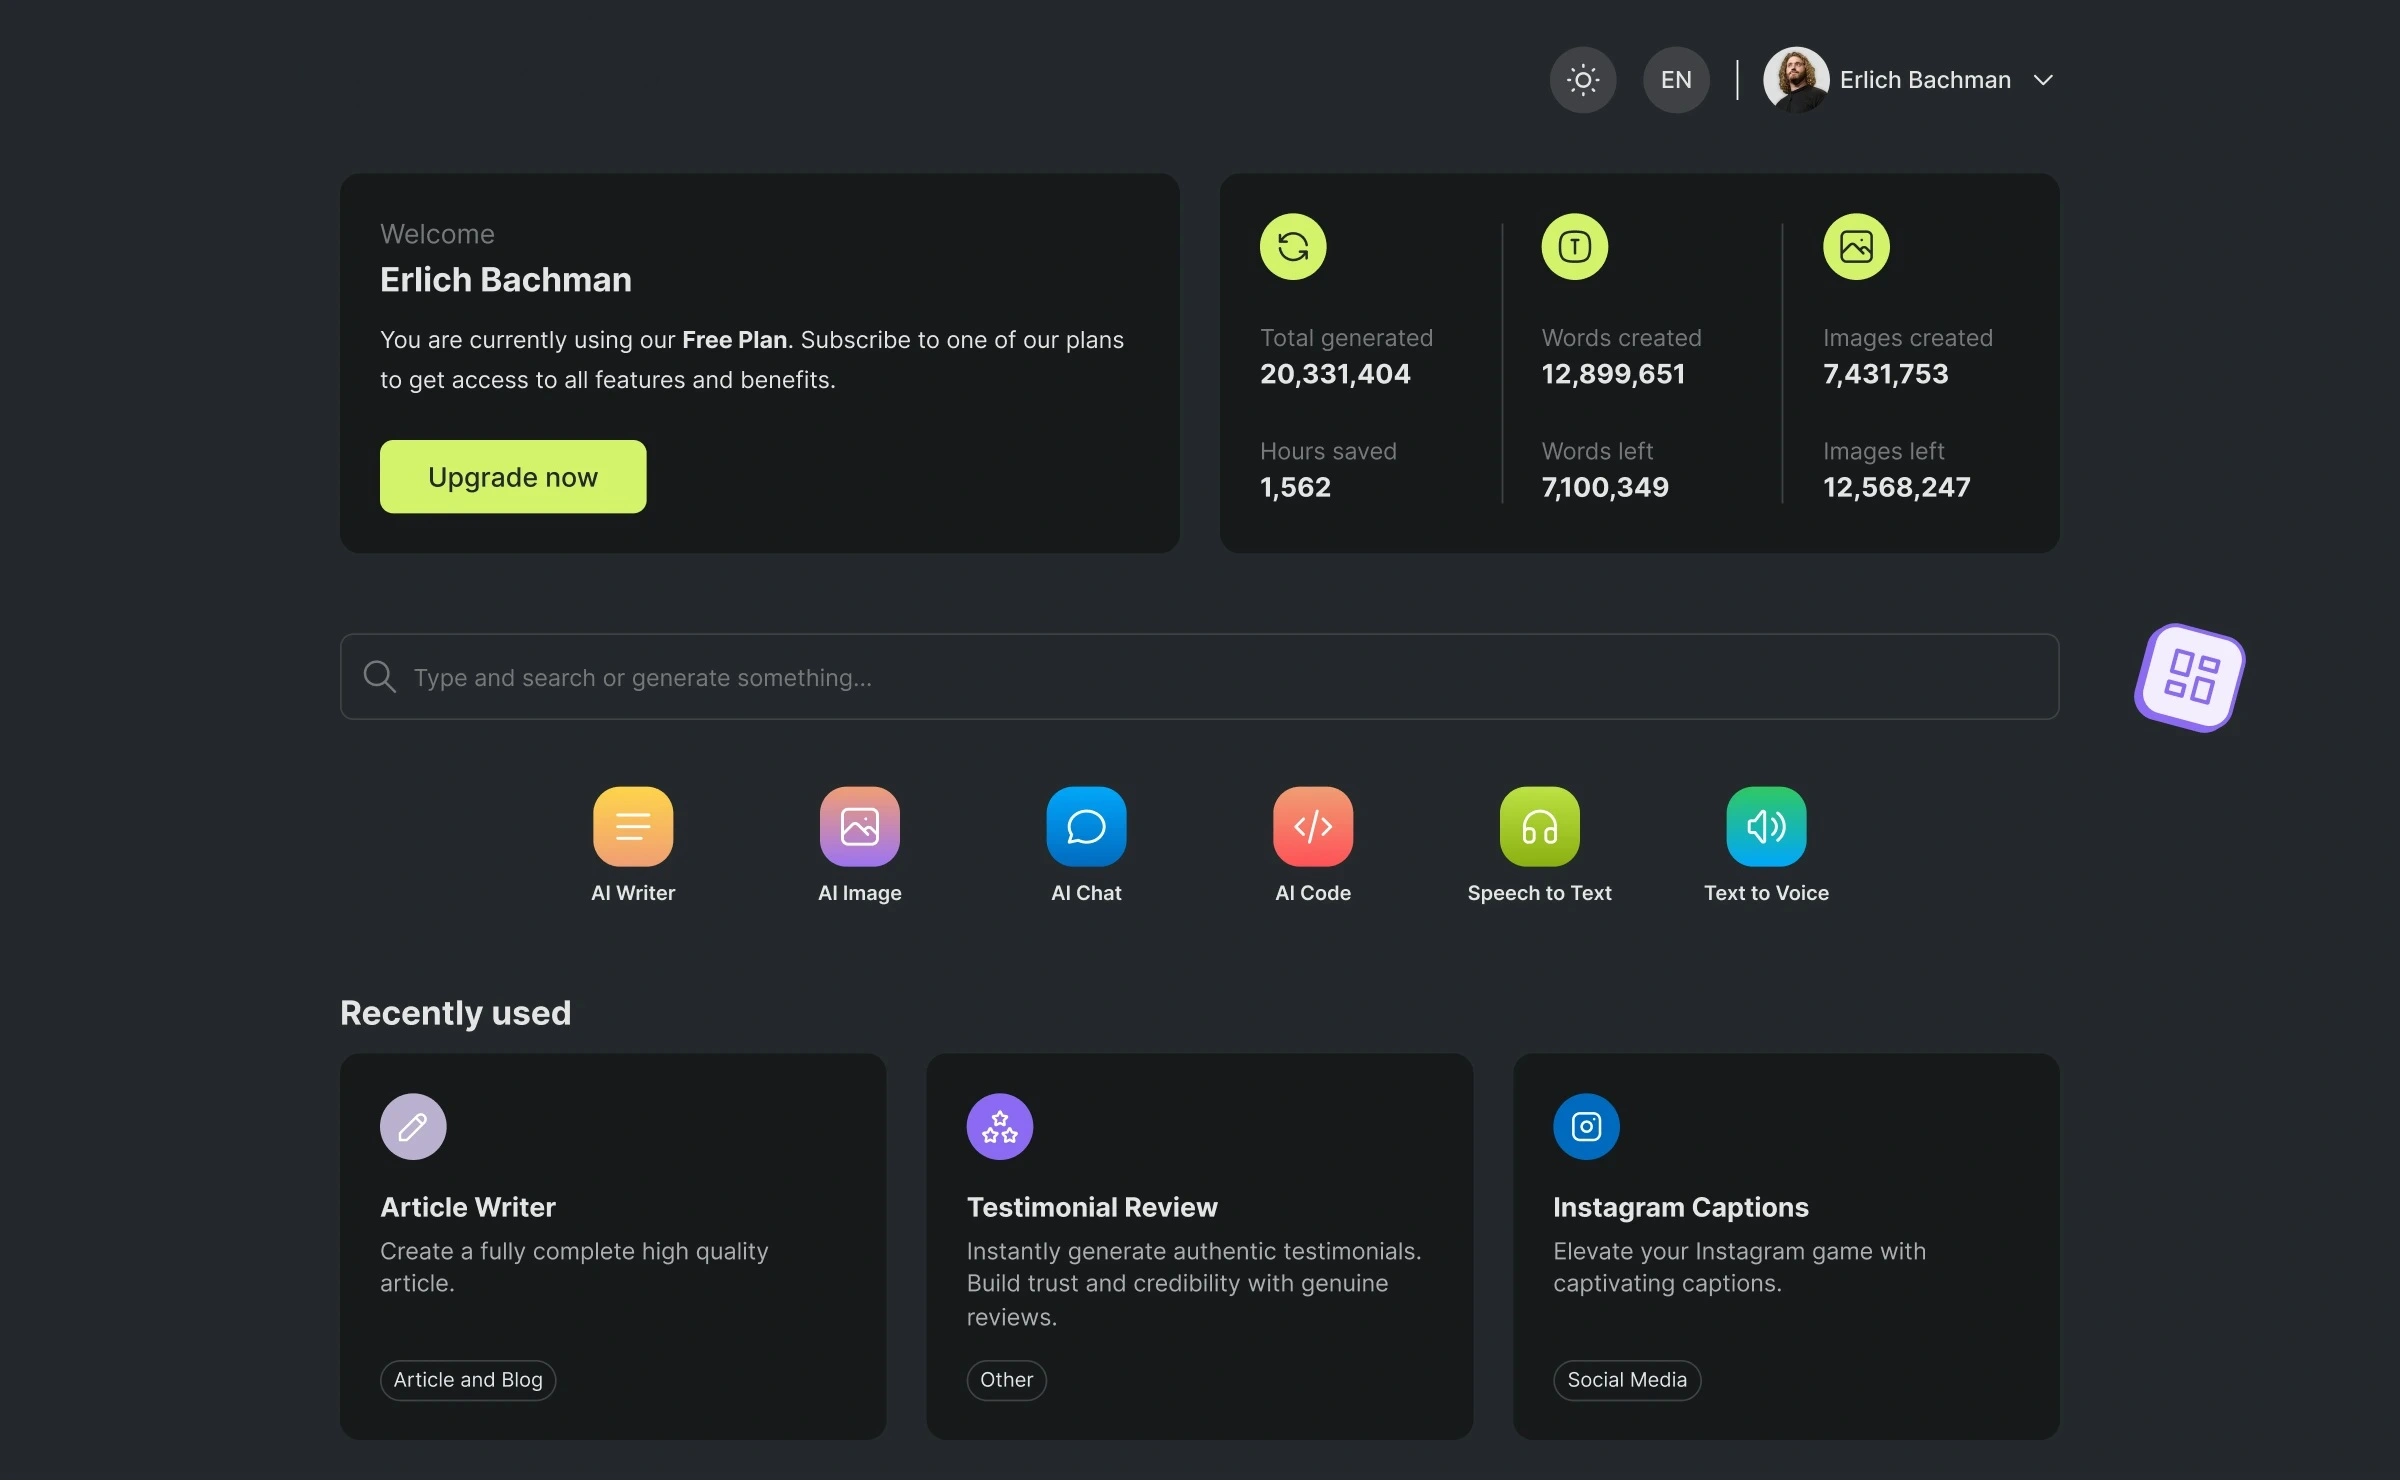Select the Social Media tag filter
The height and width of the screenshot is (1480, 2400).
click(1625, 1379)
